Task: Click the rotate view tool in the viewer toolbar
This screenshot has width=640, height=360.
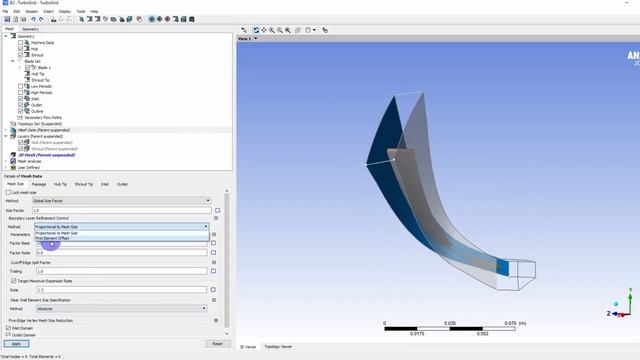Action: click(x=256, y=30)
